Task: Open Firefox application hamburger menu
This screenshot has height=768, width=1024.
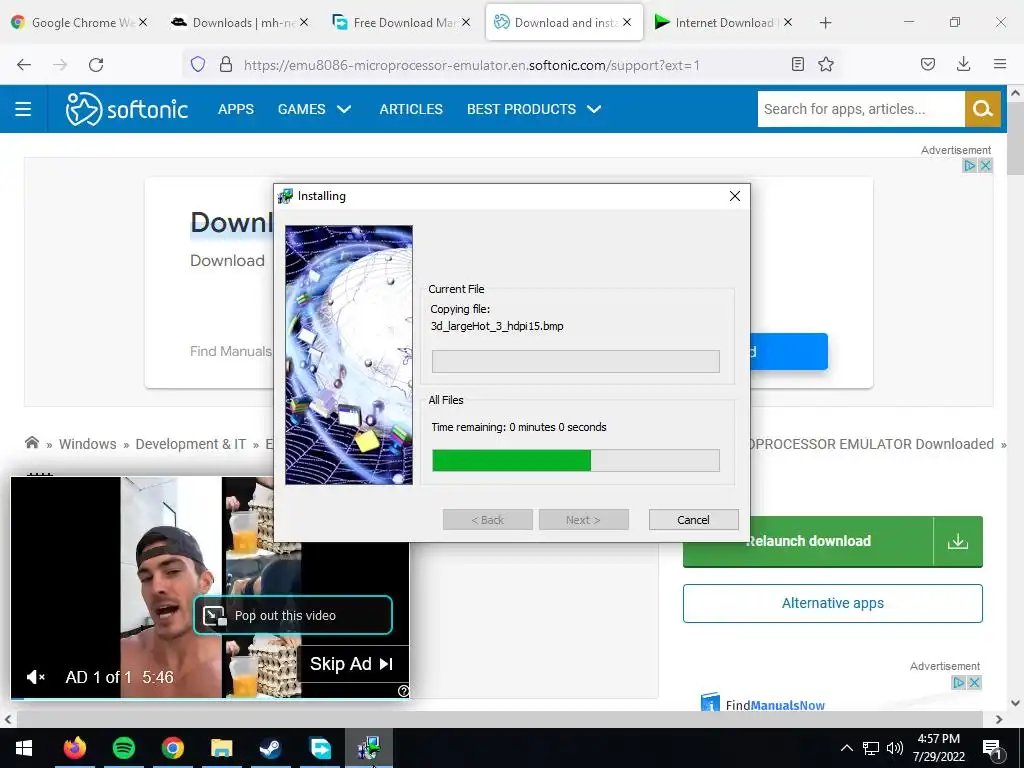Action: pyautogui.click(x=1000, y=64)
